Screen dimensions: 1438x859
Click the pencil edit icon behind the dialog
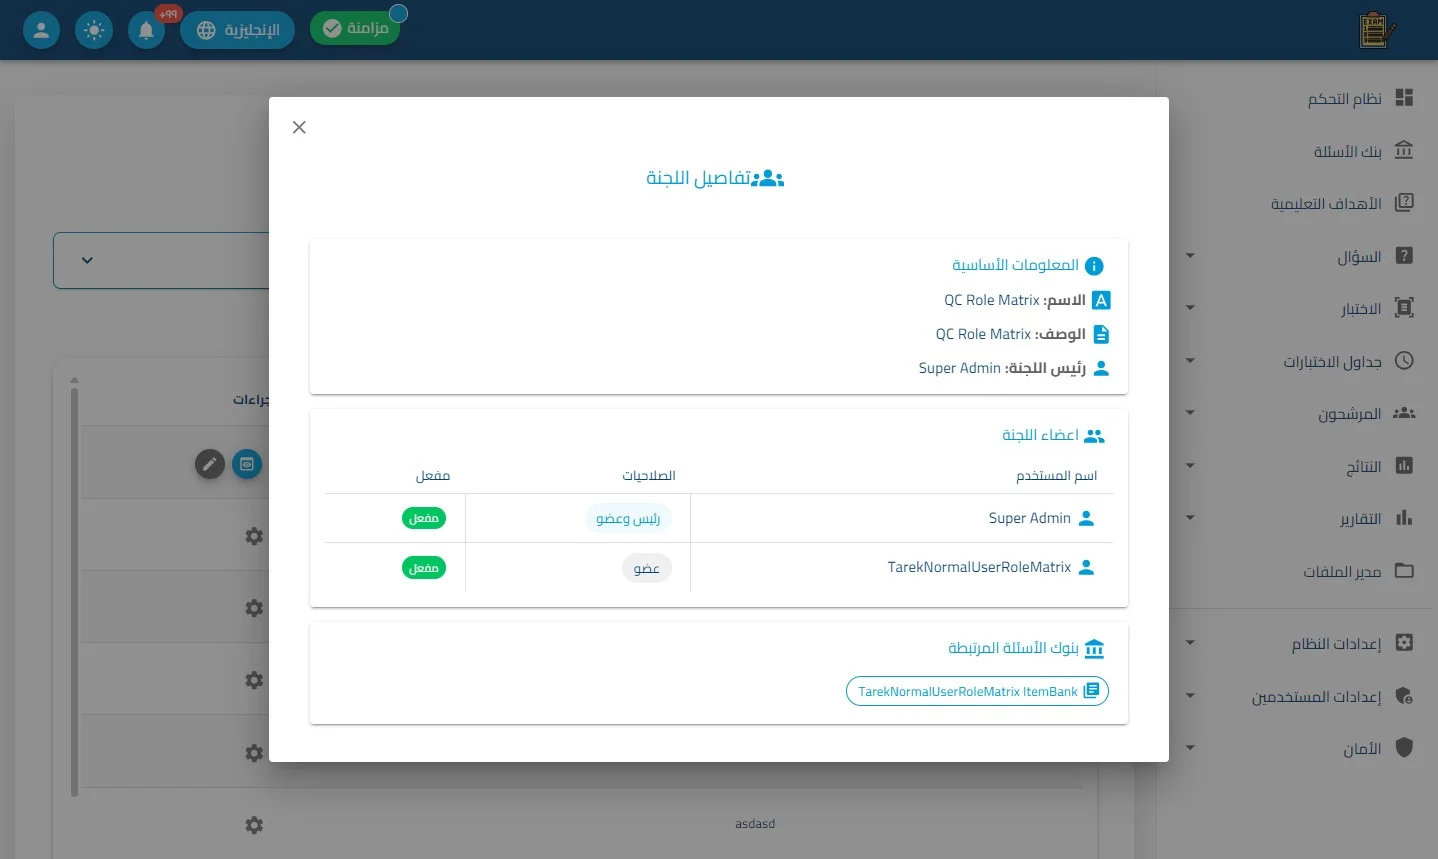click(210, 464)
